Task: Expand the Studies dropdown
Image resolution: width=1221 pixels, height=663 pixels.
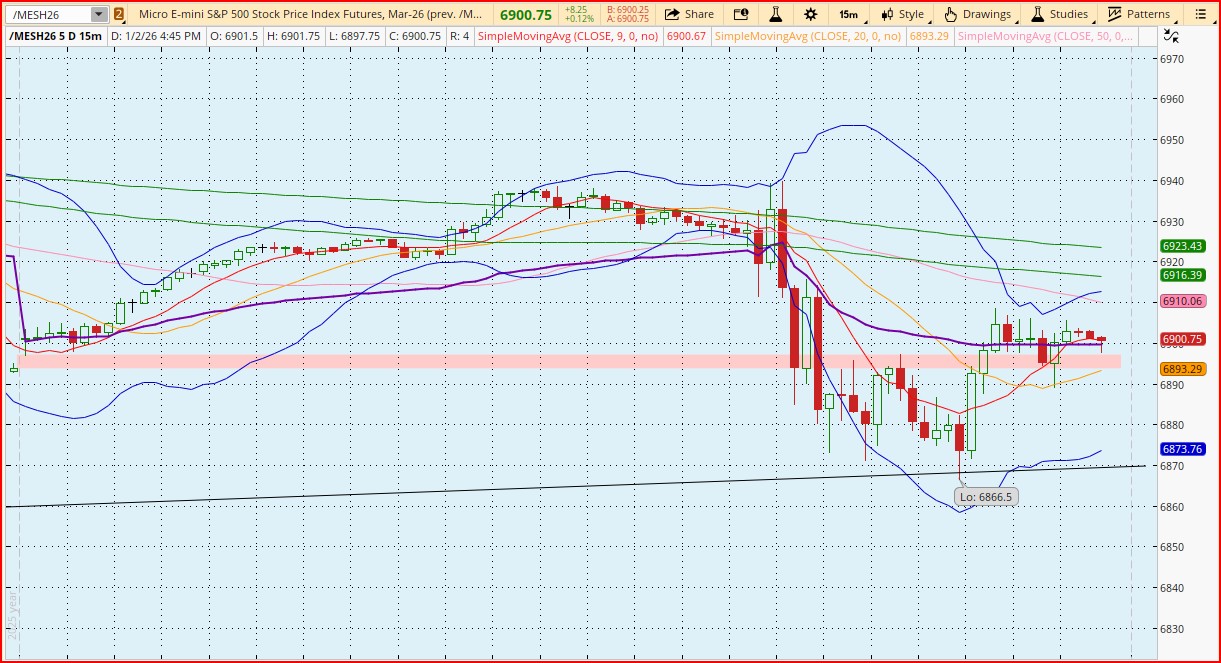Action: pos(1060,14)
